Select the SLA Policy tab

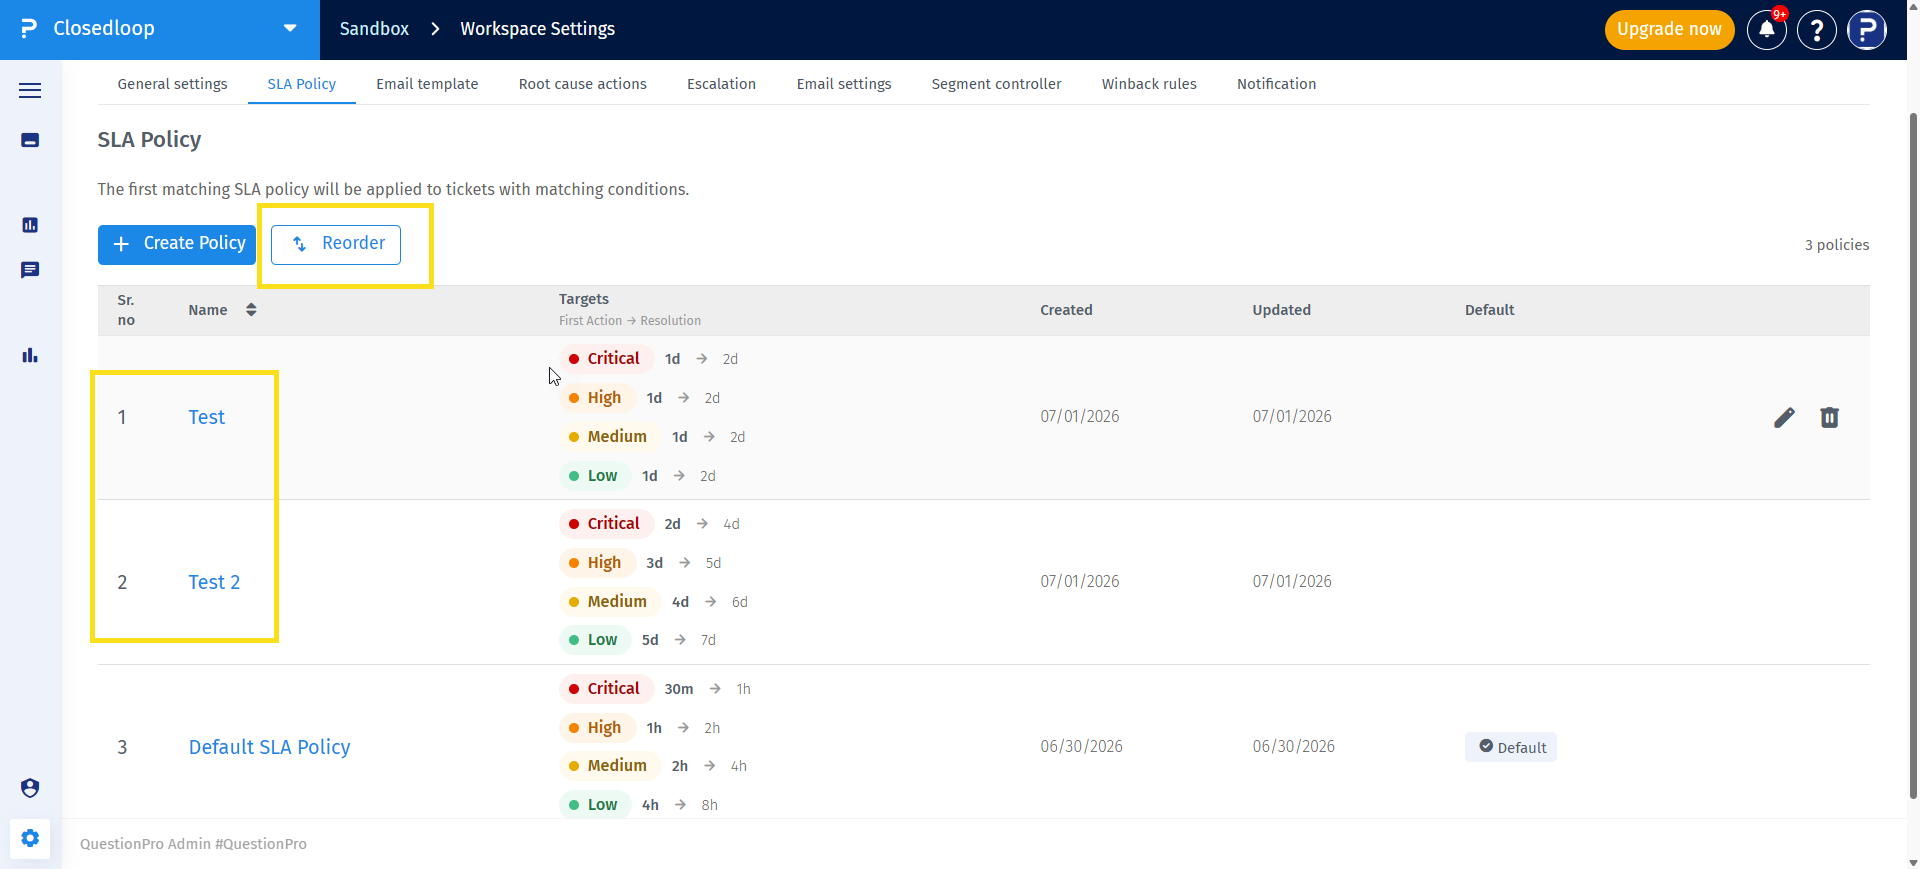tap(302, 84)
